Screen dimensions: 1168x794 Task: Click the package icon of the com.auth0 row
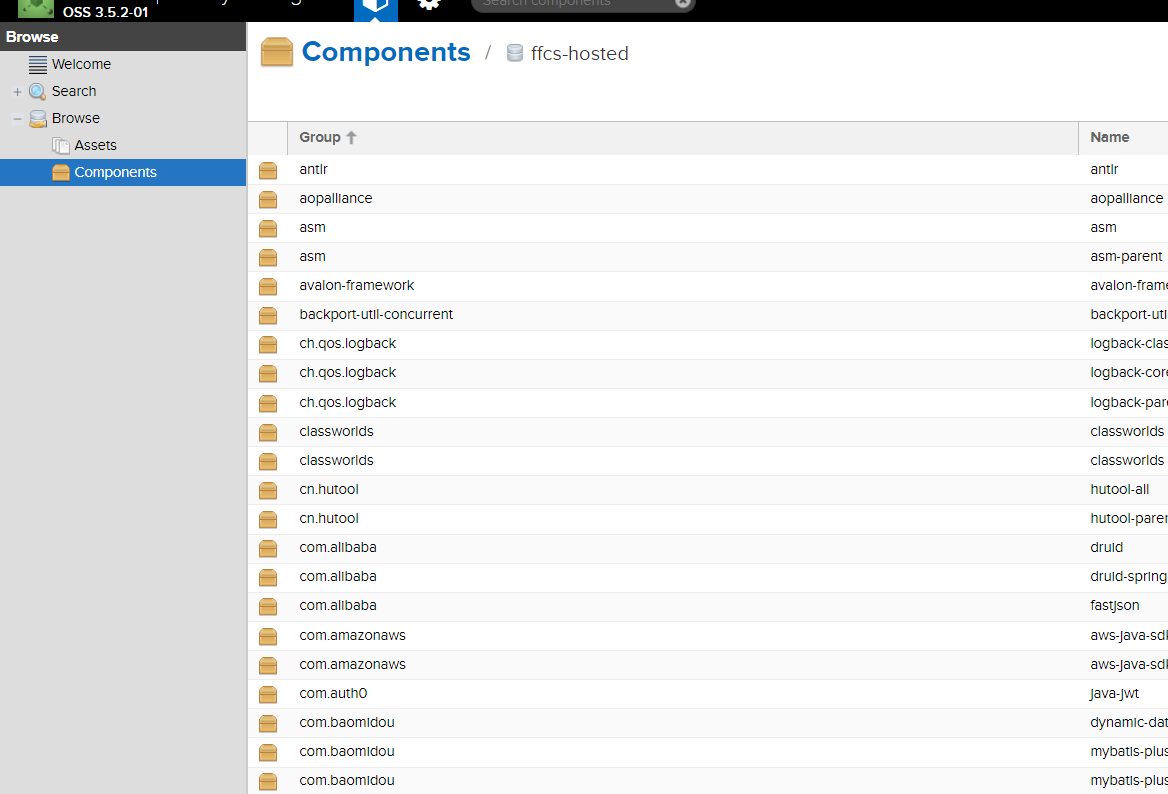(268, 694)
